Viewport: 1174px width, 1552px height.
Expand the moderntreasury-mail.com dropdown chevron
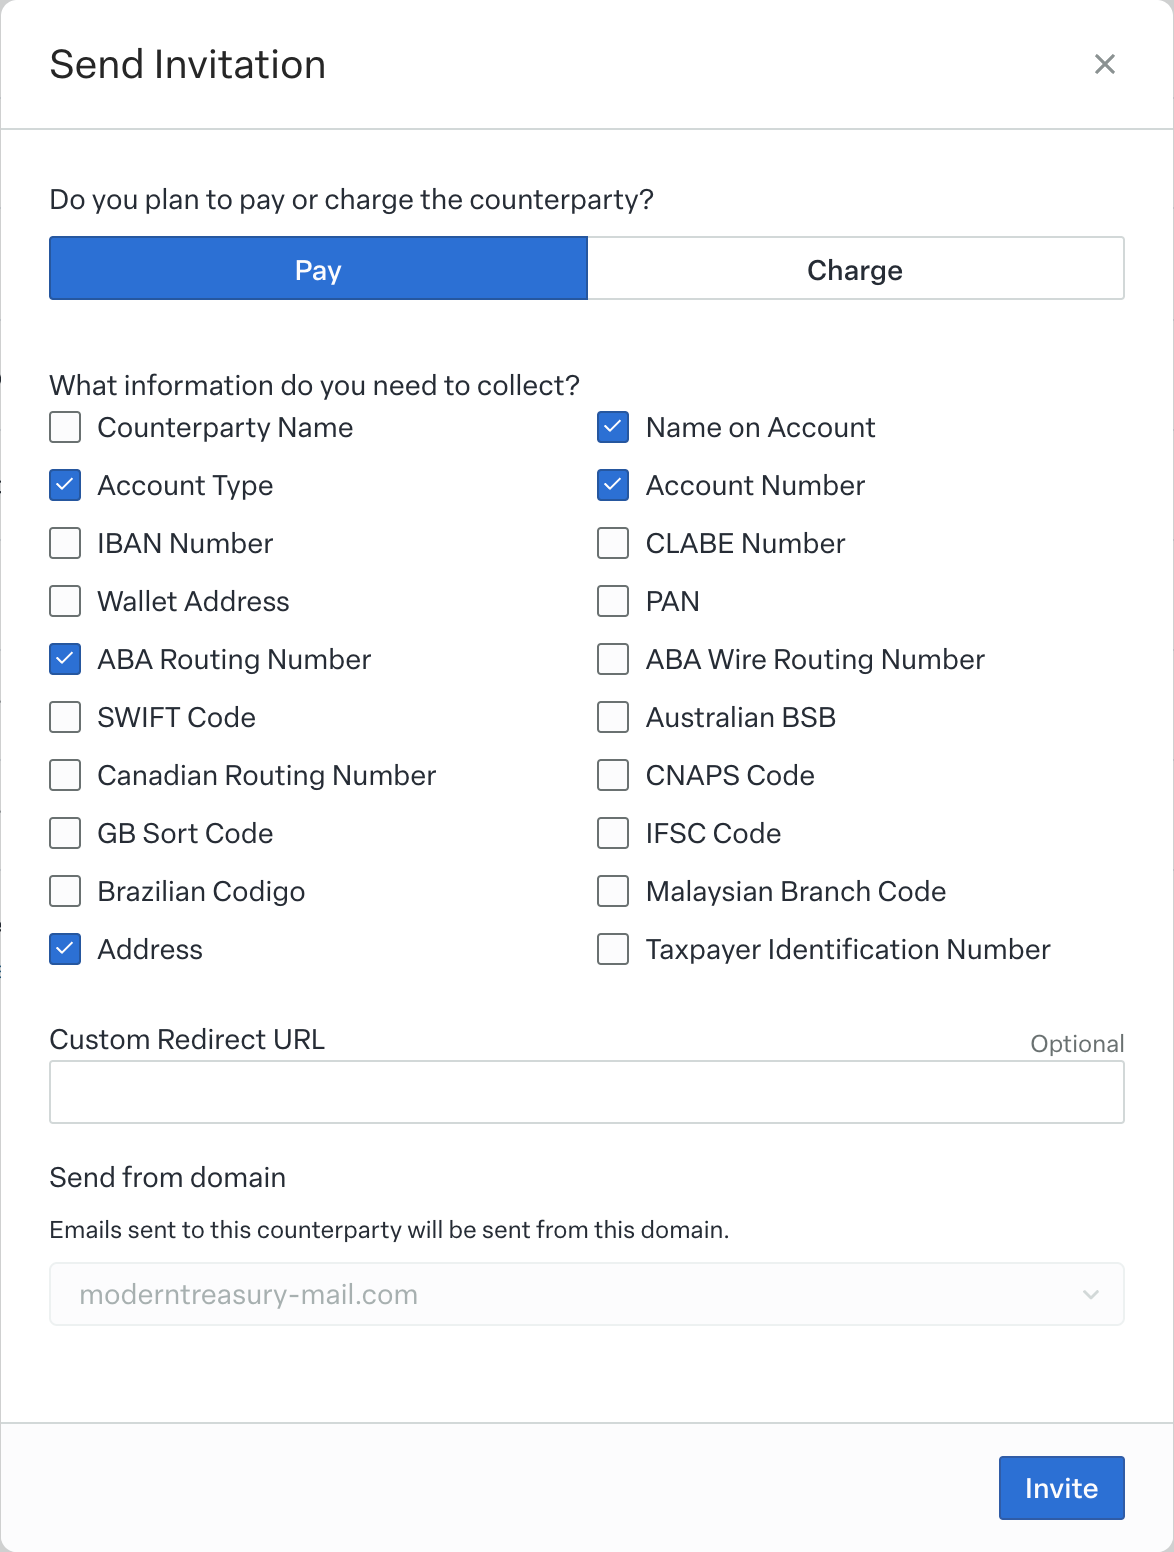point(1091,1294)
